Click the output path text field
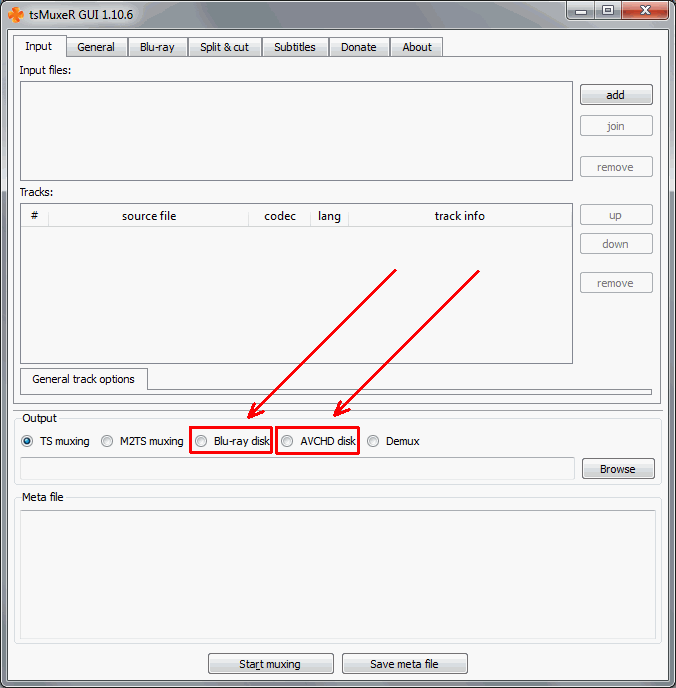676x688 pixels. pyautogui.click(x=297, y=469)
